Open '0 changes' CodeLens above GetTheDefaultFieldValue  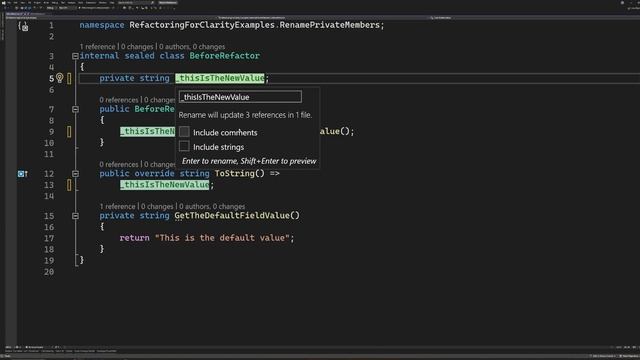coord(157,207)
